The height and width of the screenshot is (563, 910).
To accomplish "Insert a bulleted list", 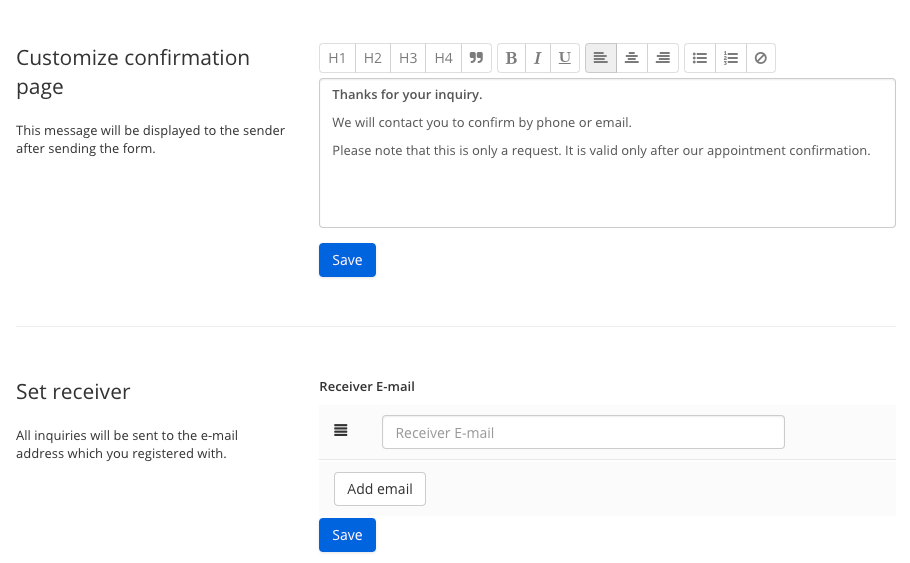I will 700,58.
